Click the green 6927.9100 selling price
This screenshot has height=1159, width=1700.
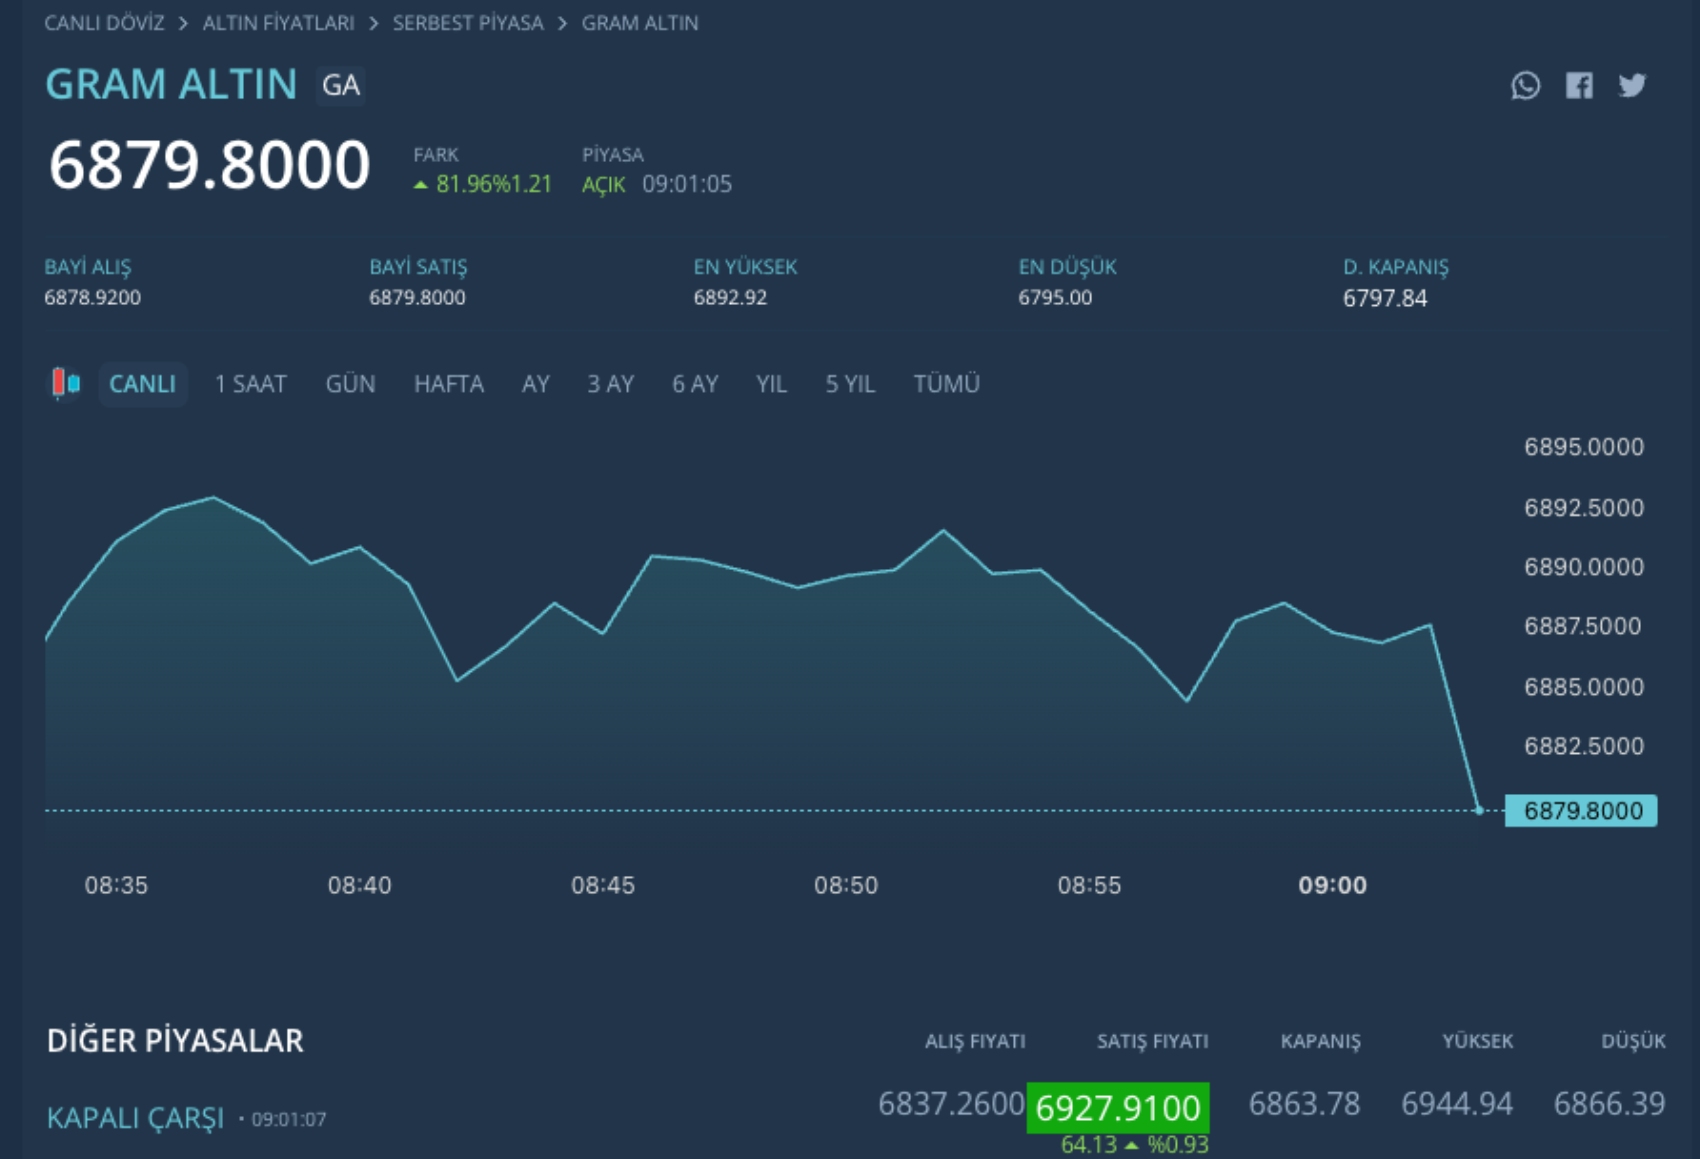[1117, 1108]
